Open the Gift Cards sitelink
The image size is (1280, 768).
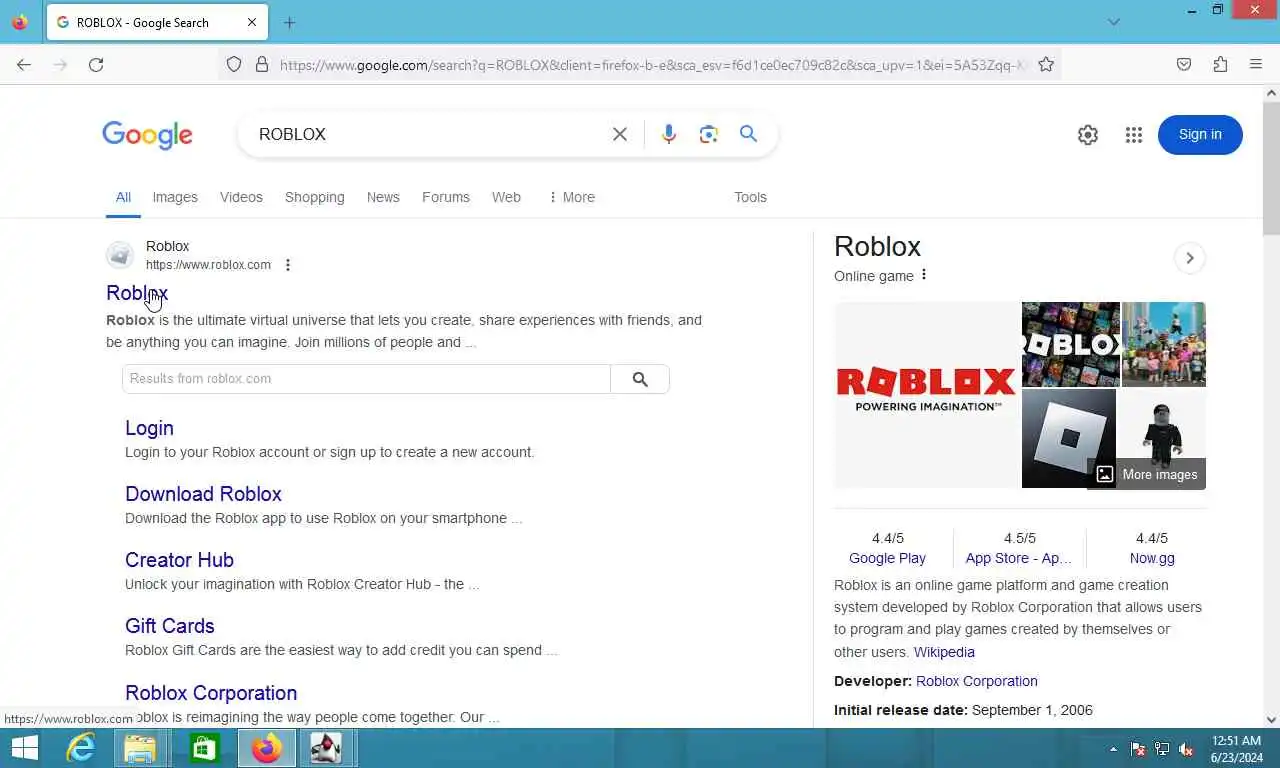170,626
